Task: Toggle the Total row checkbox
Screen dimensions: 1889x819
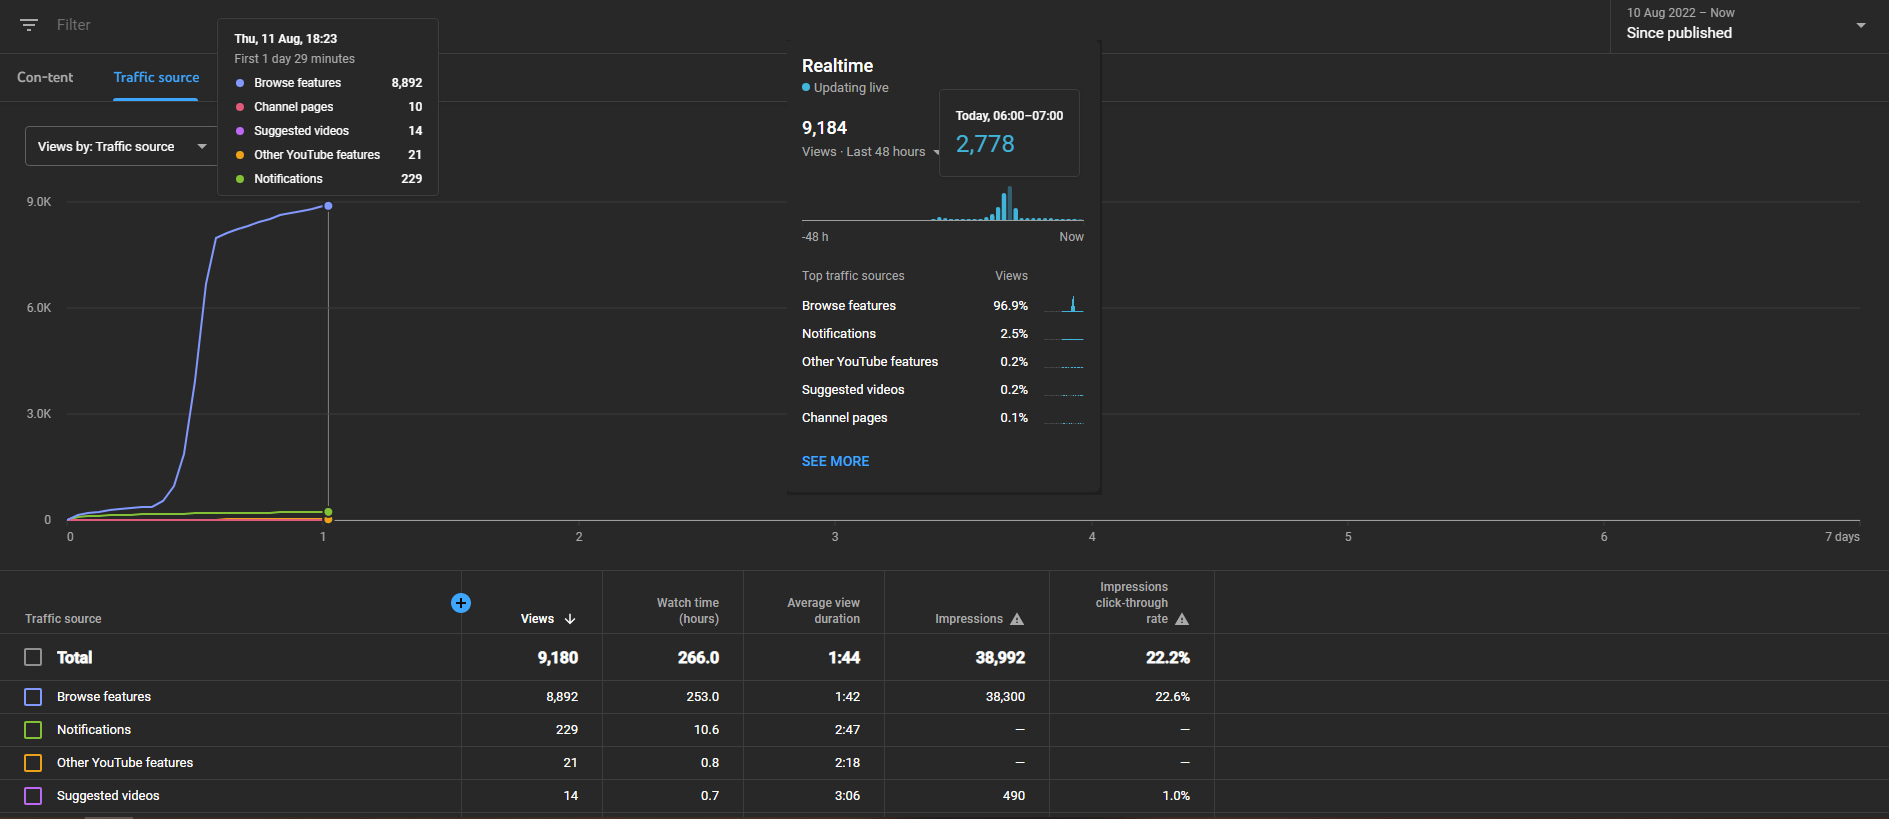Action: coord(33,657)
